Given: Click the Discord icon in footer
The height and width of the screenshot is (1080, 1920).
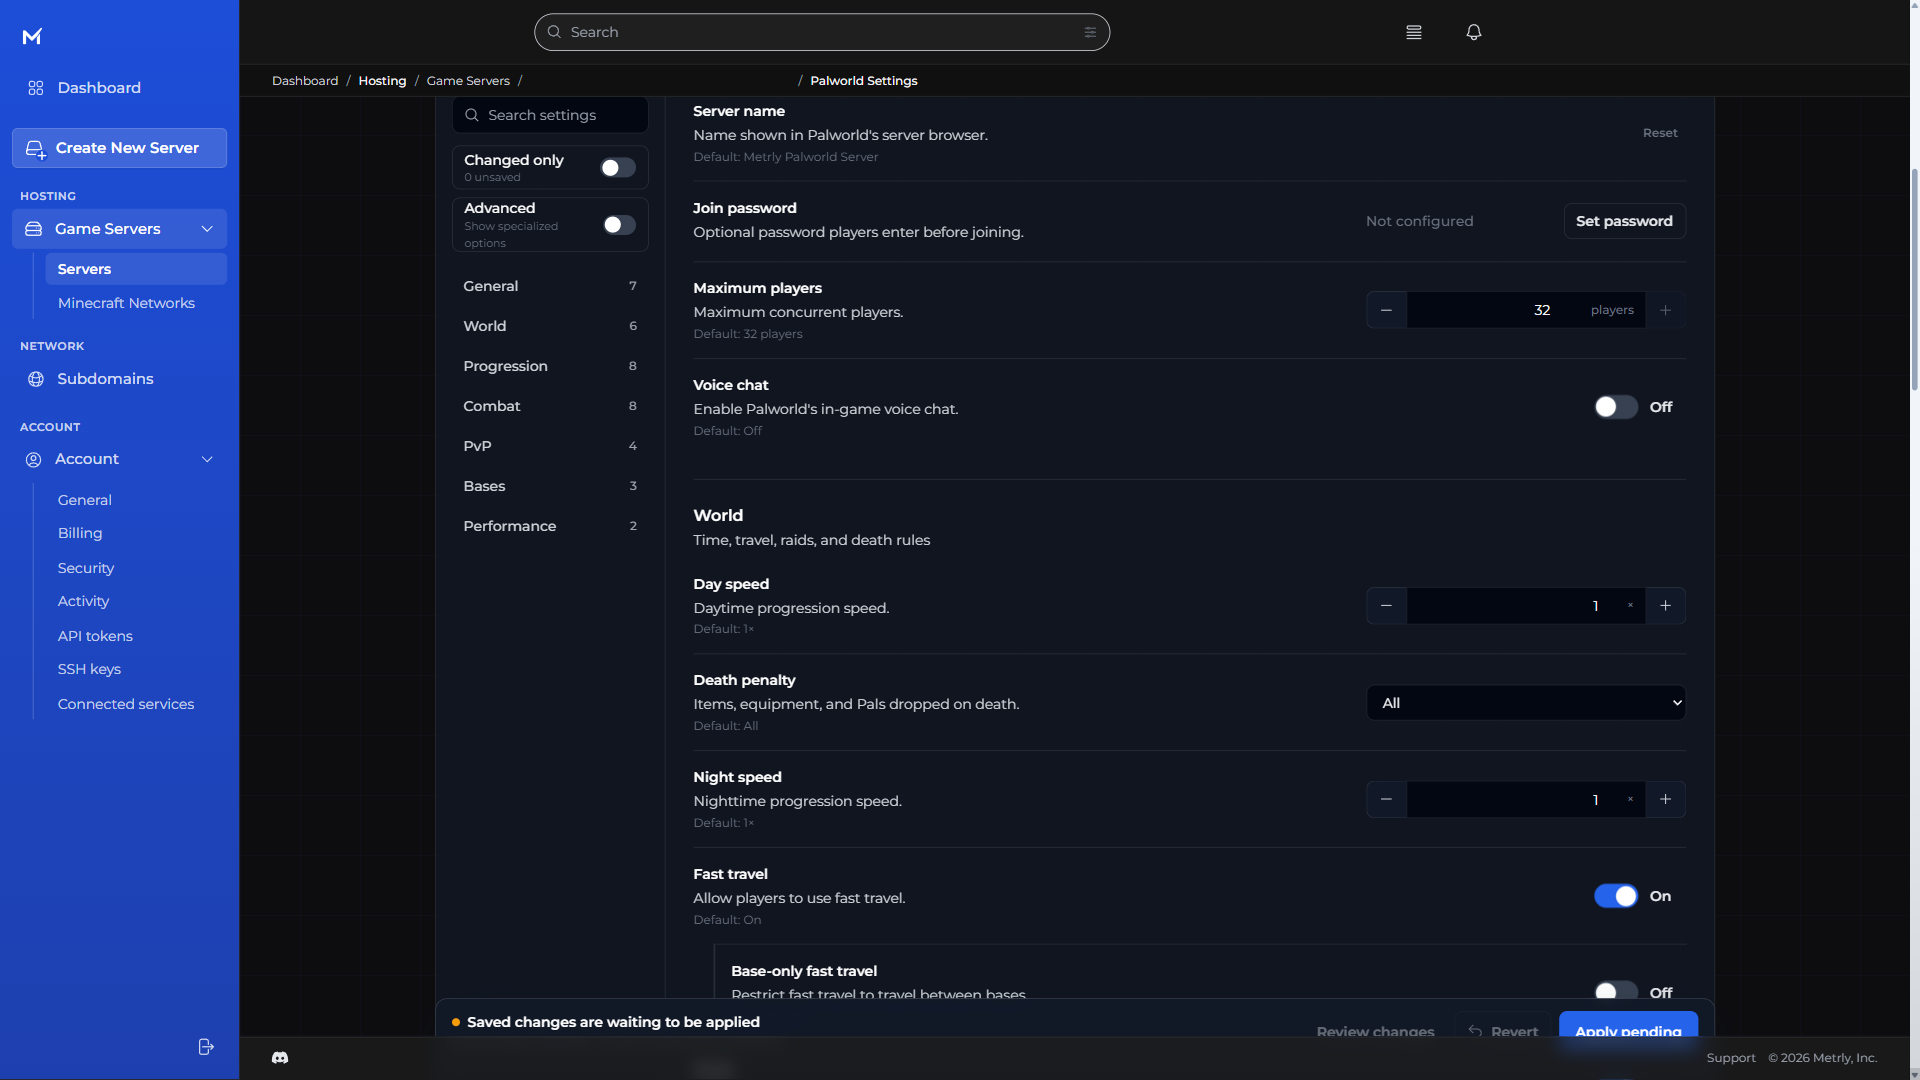Looking at the screenshot, I should 280,1057.
